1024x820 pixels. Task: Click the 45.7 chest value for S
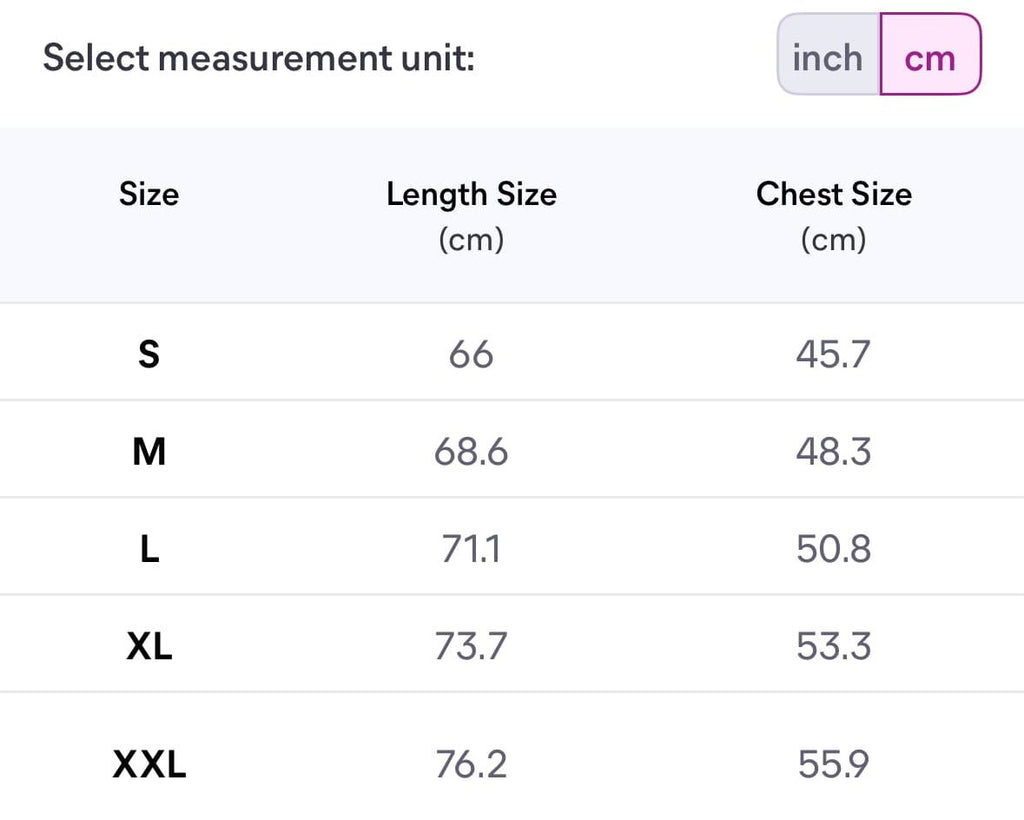833,354
